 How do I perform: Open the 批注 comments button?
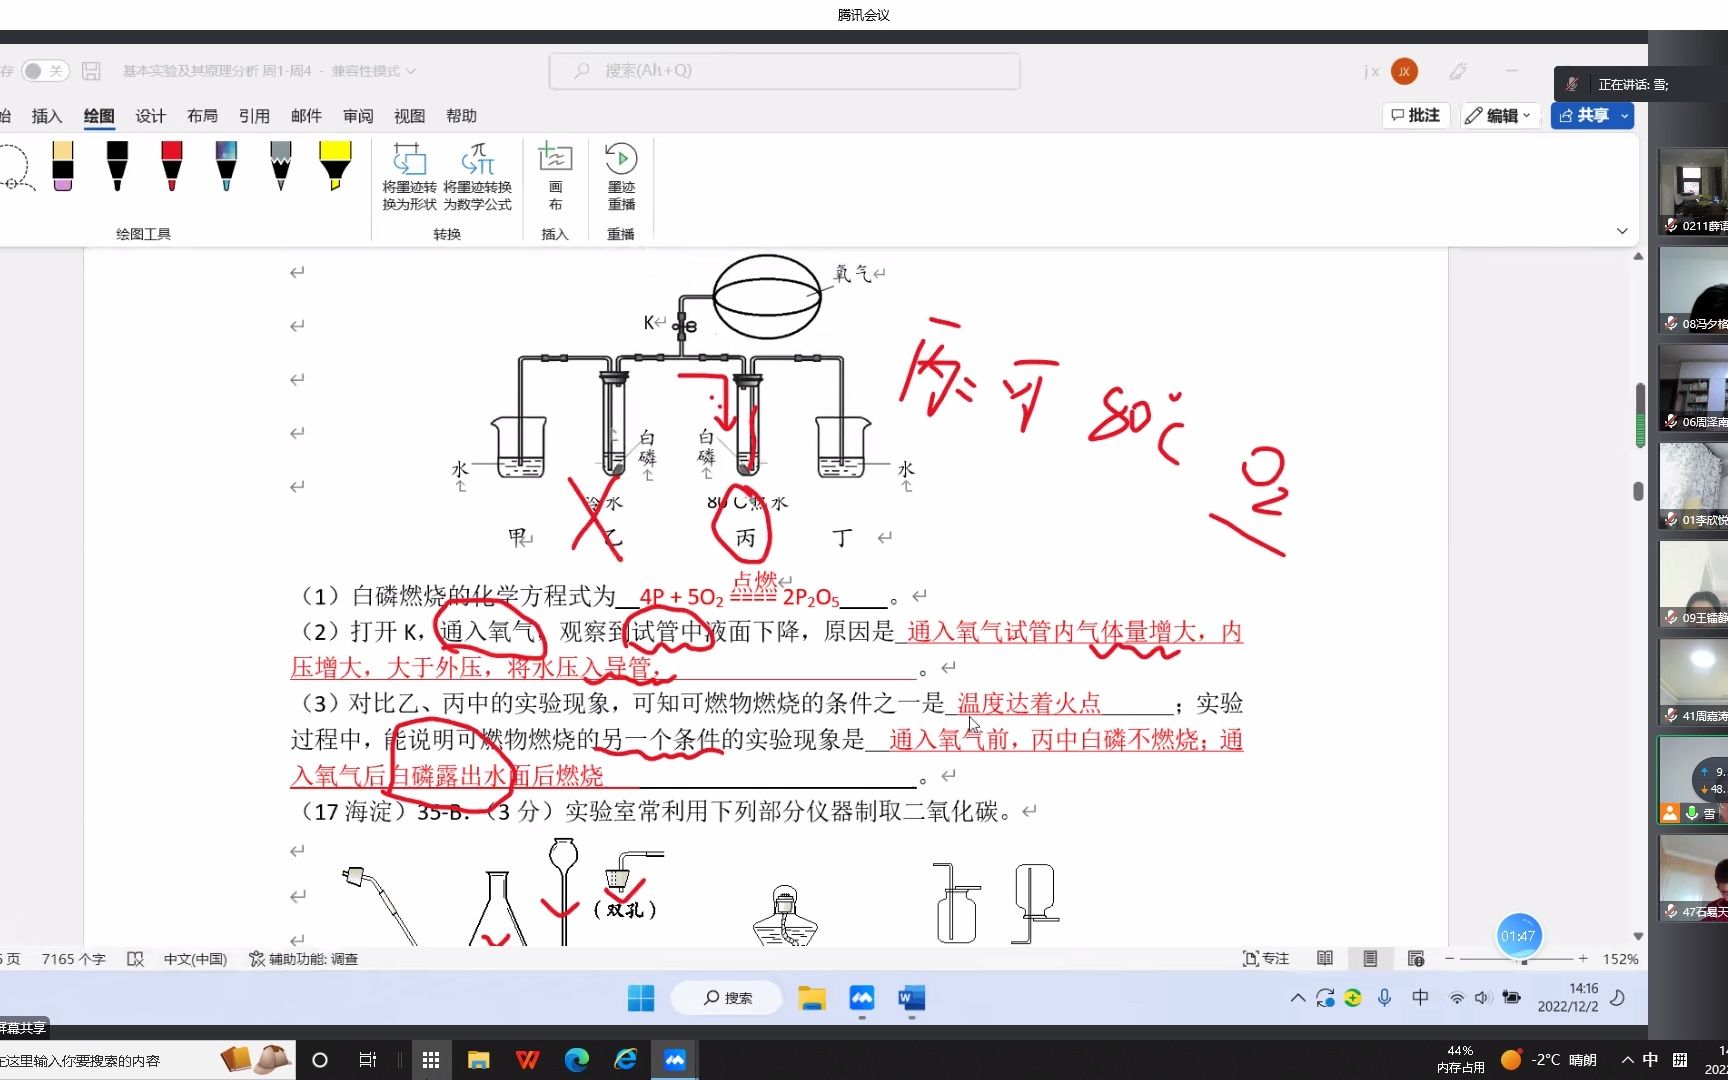pos(1416,116)
